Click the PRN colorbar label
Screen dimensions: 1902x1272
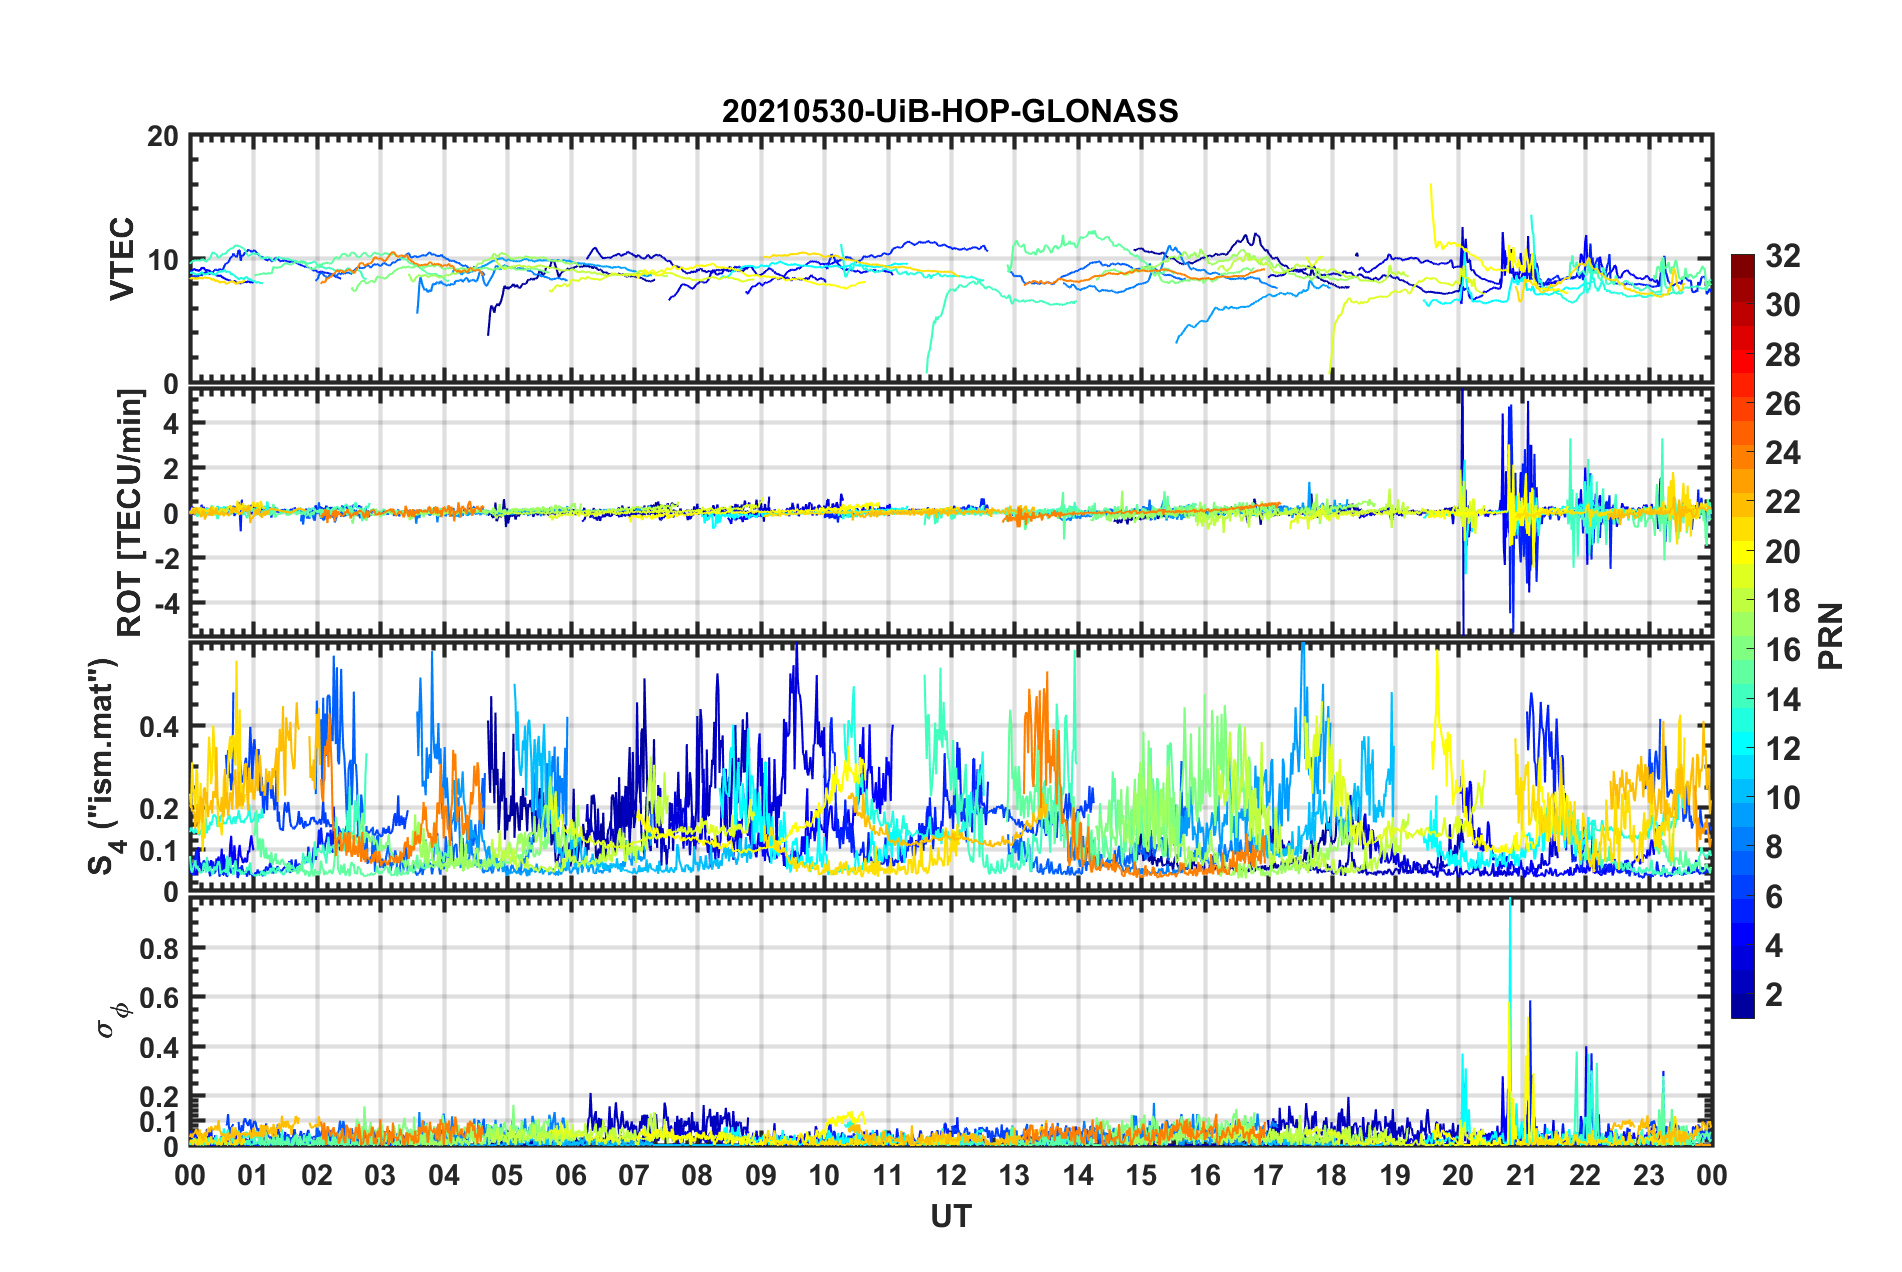(1831, 636)
